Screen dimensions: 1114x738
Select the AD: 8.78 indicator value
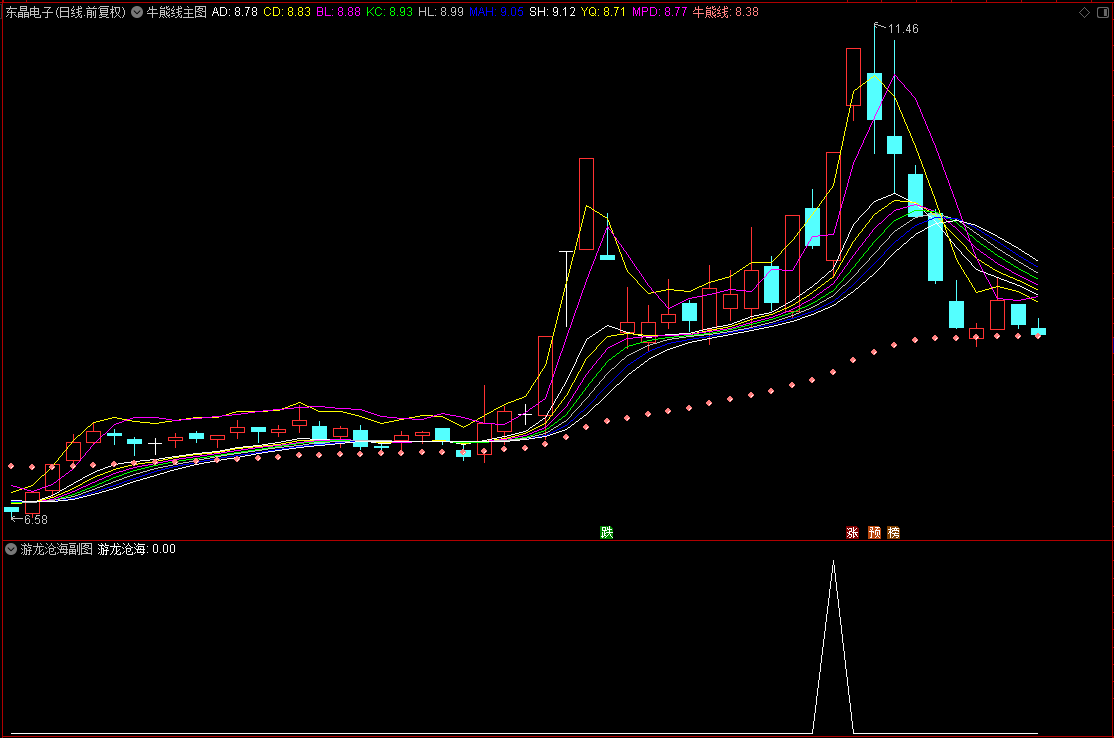(x=234, y=12)
